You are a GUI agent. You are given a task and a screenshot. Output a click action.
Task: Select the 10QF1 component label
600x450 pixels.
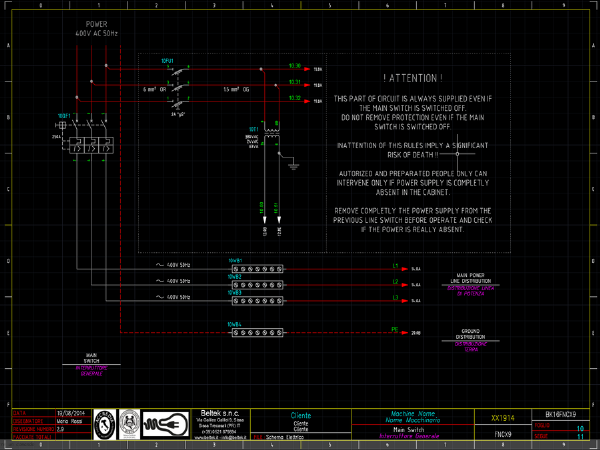coord(64,116)
